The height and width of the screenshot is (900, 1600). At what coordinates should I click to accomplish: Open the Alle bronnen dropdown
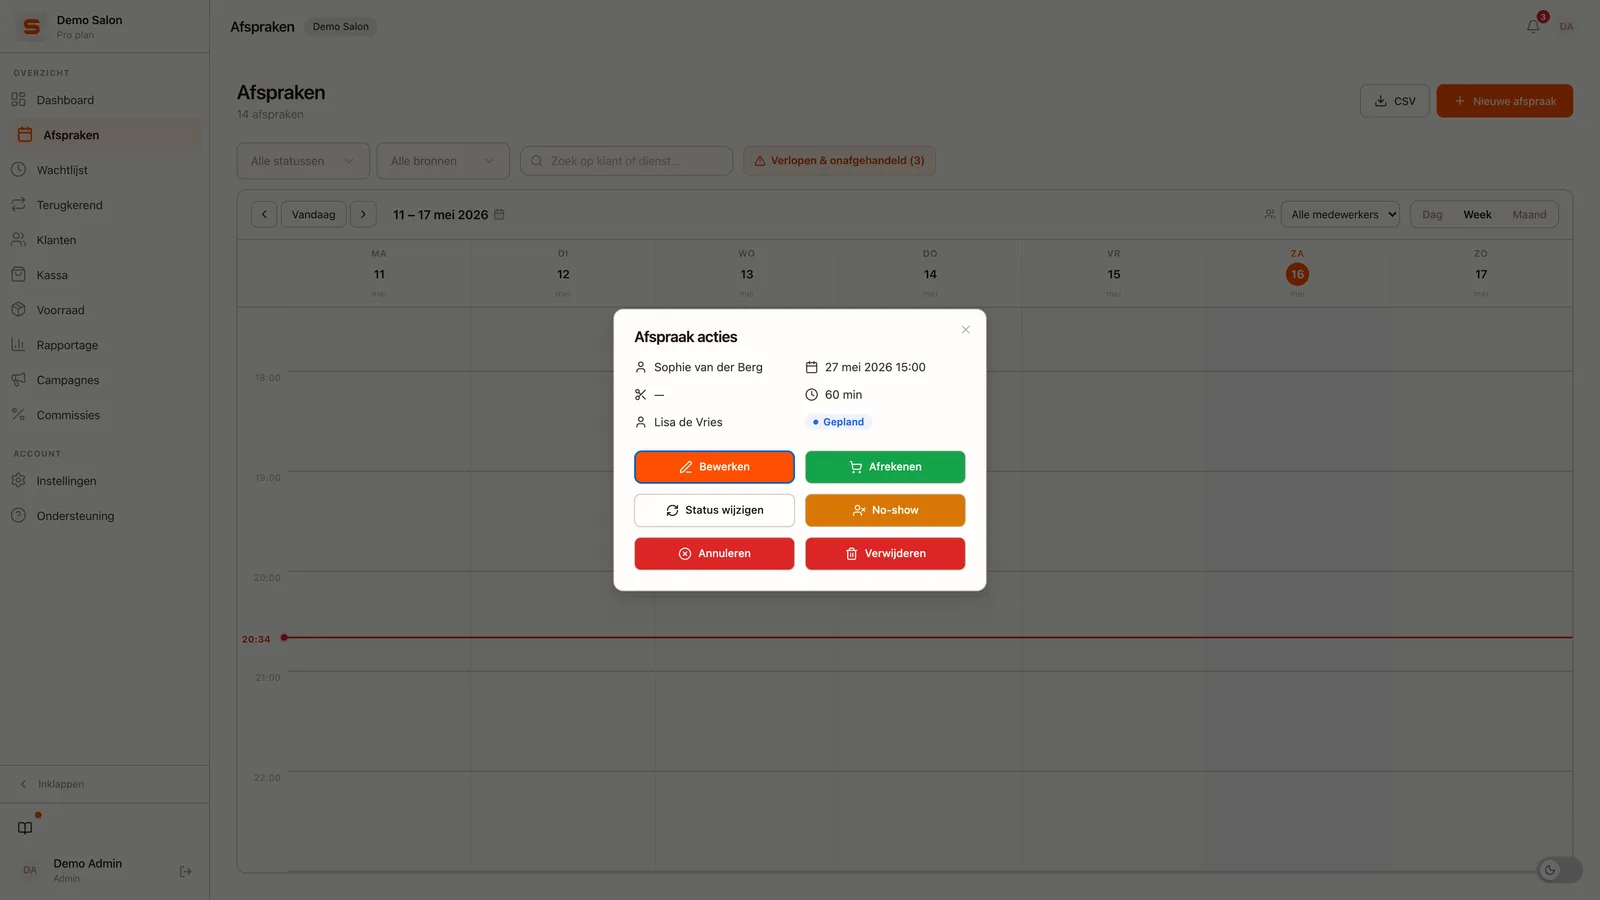pos(443,161)
